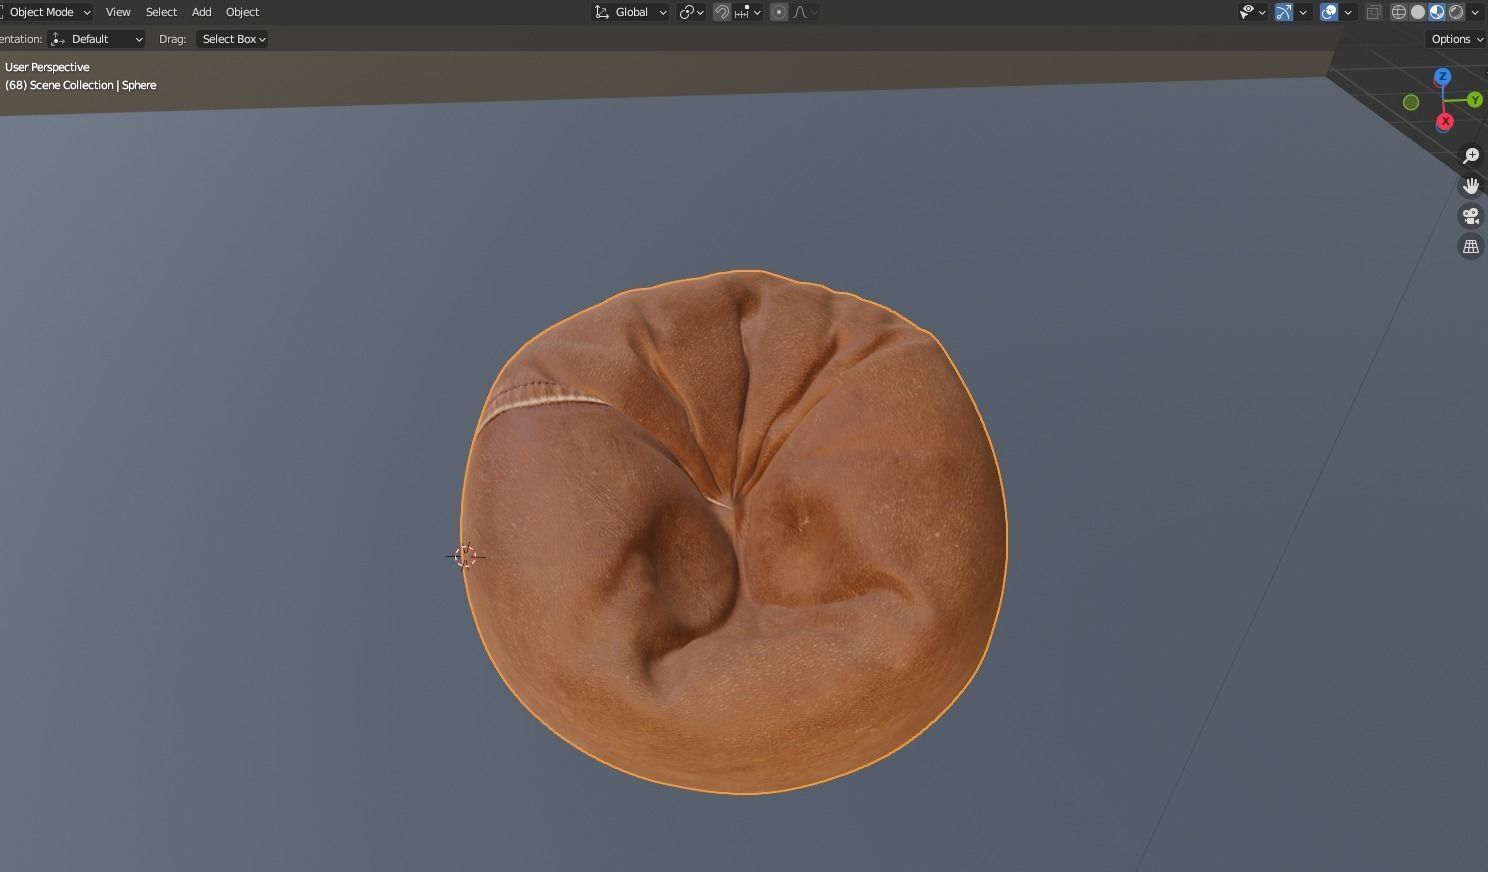Toggle X-Ray view button
The image size is (1488, 872).
[x=1374, y=12]
